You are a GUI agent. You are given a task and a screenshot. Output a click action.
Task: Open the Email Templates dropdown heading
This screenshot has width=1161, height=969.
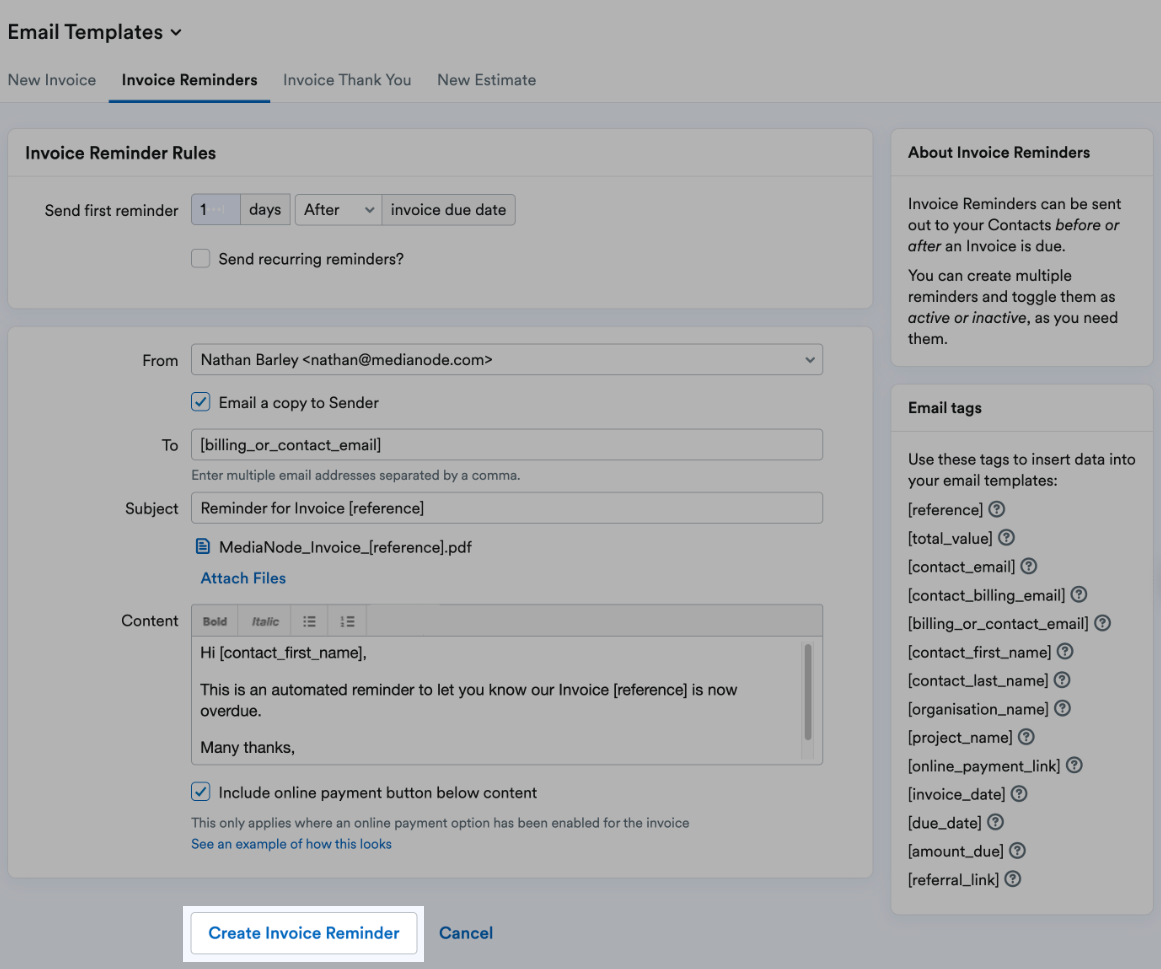coord(95,32)
